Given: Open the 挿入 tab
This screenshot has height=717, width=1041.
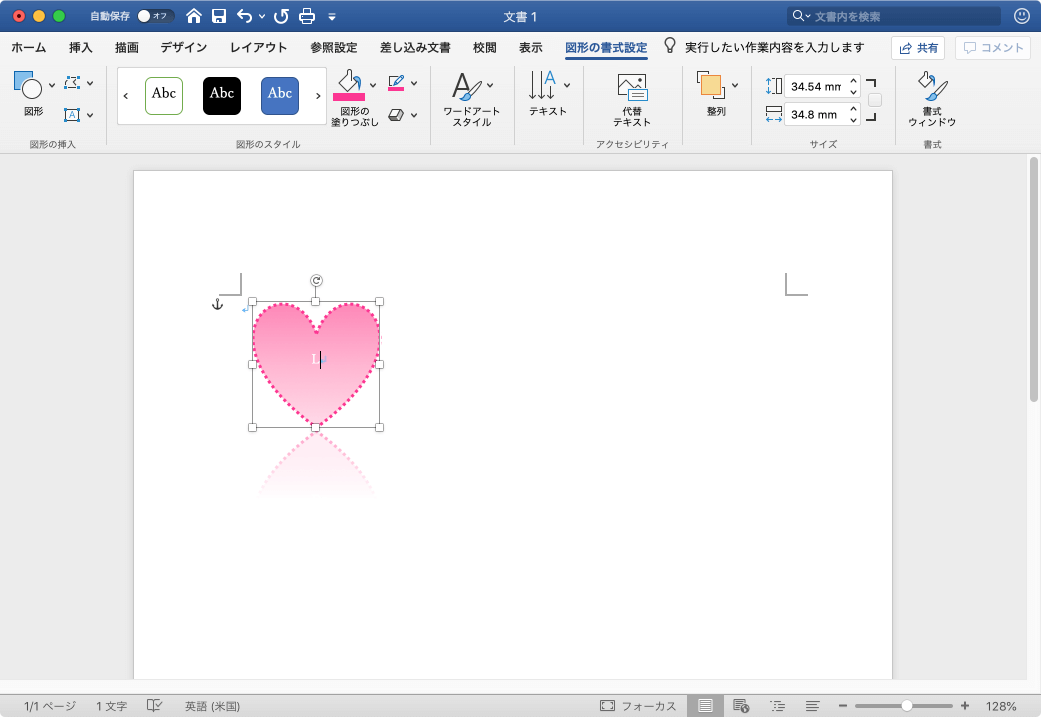Looking at the screenshot, I should pos(80,47).
